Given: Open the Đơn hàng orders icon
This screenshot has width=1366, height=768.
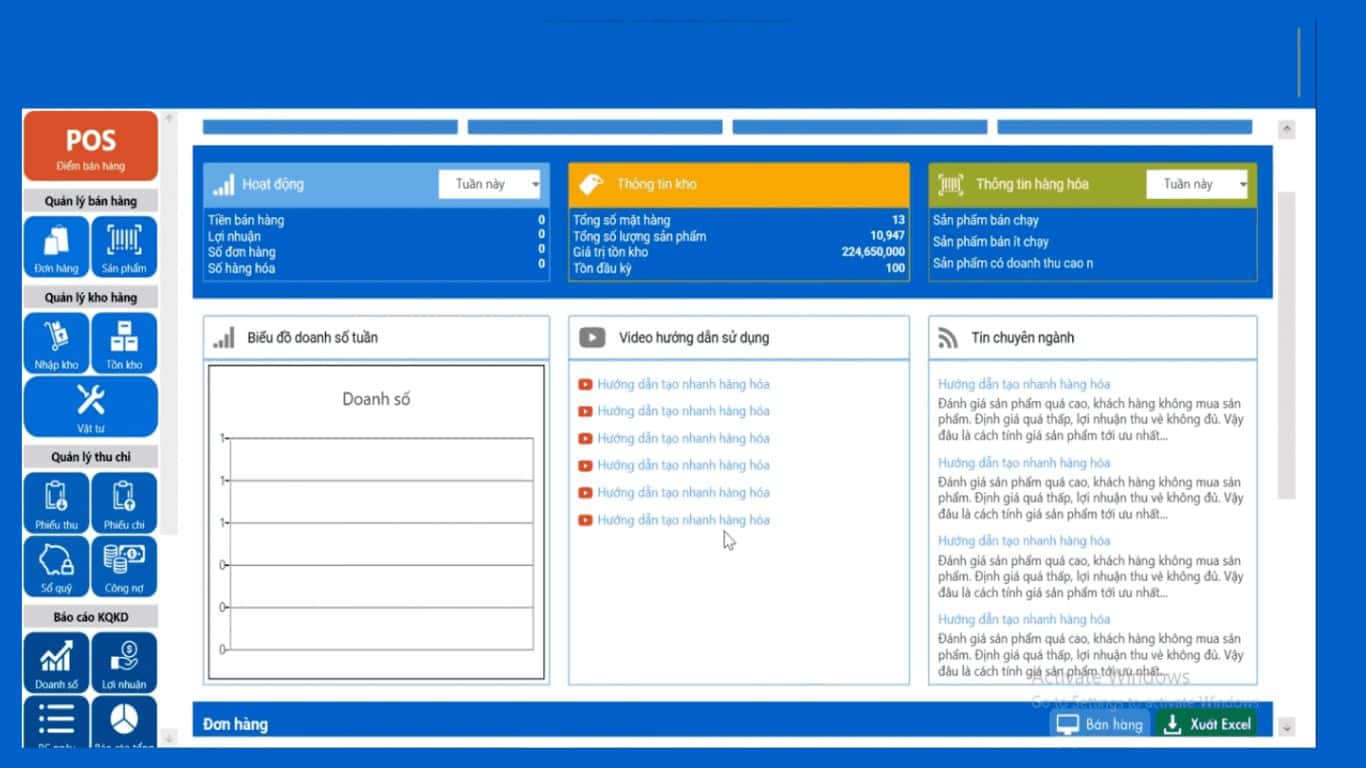Looking at the screenshot, I should (x=56, y=246).
